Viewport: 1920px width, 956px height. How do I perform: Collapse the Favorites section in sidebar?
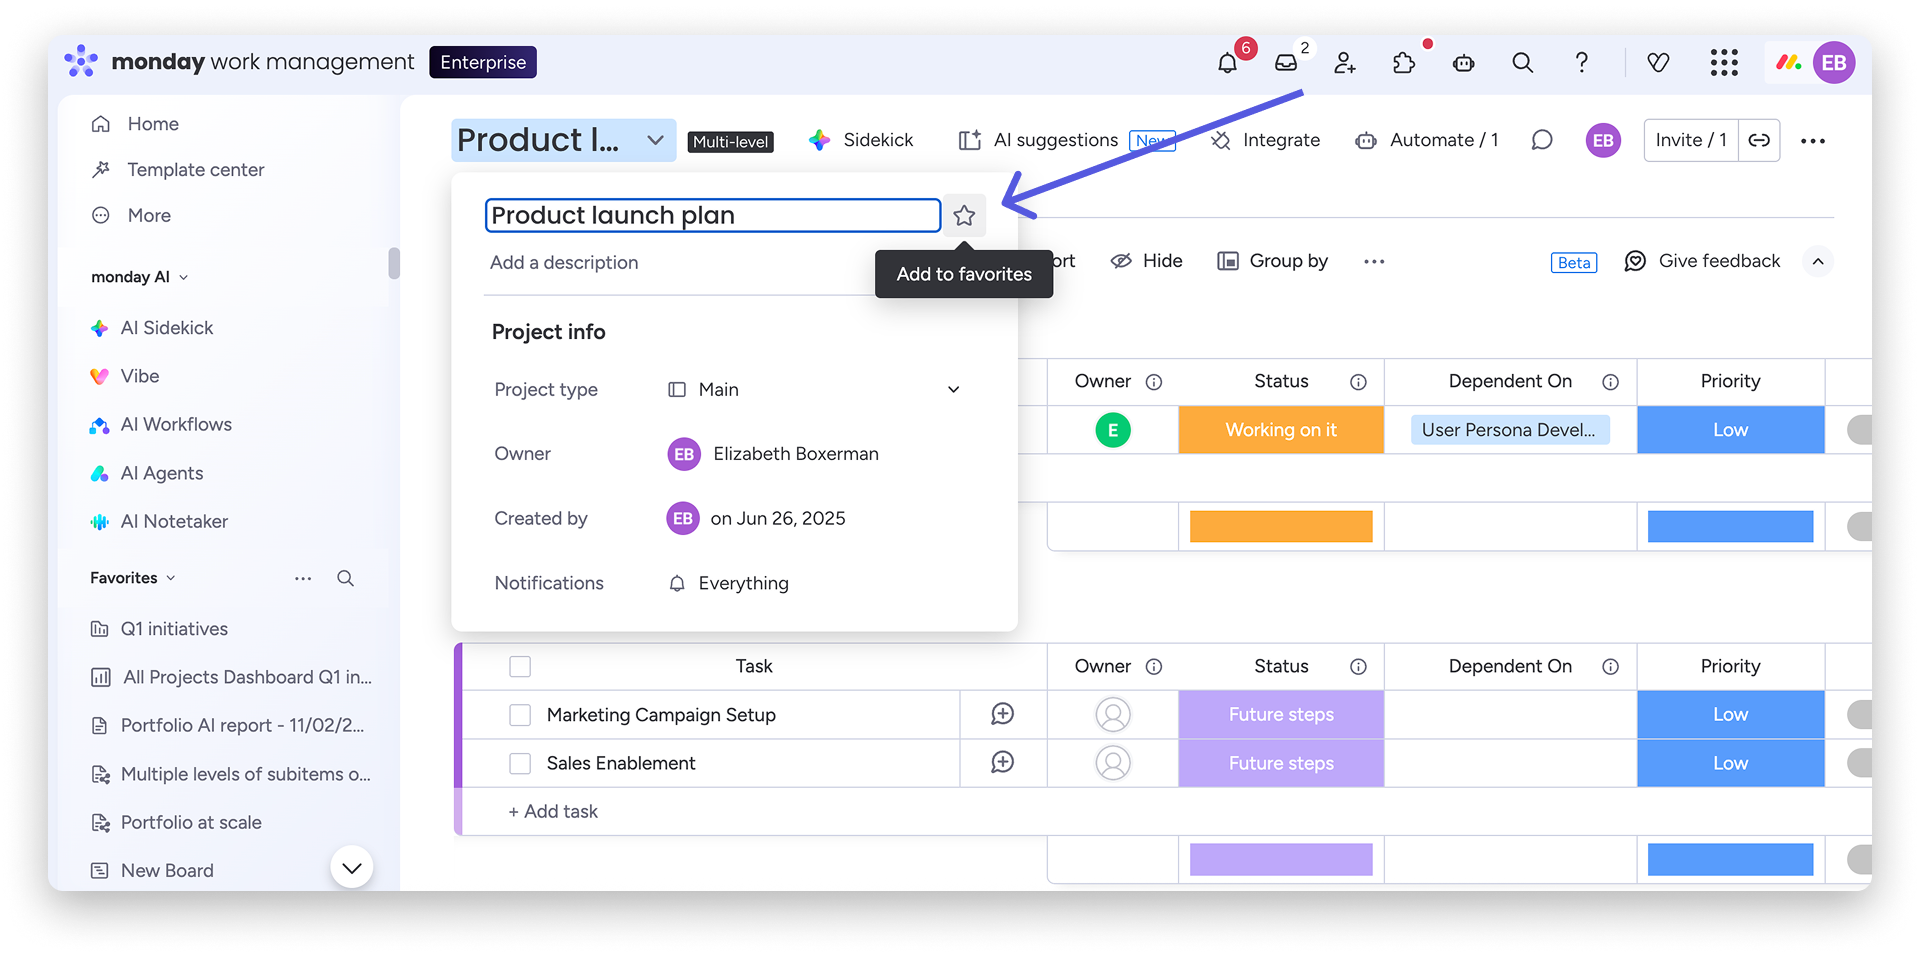[170, 578]
